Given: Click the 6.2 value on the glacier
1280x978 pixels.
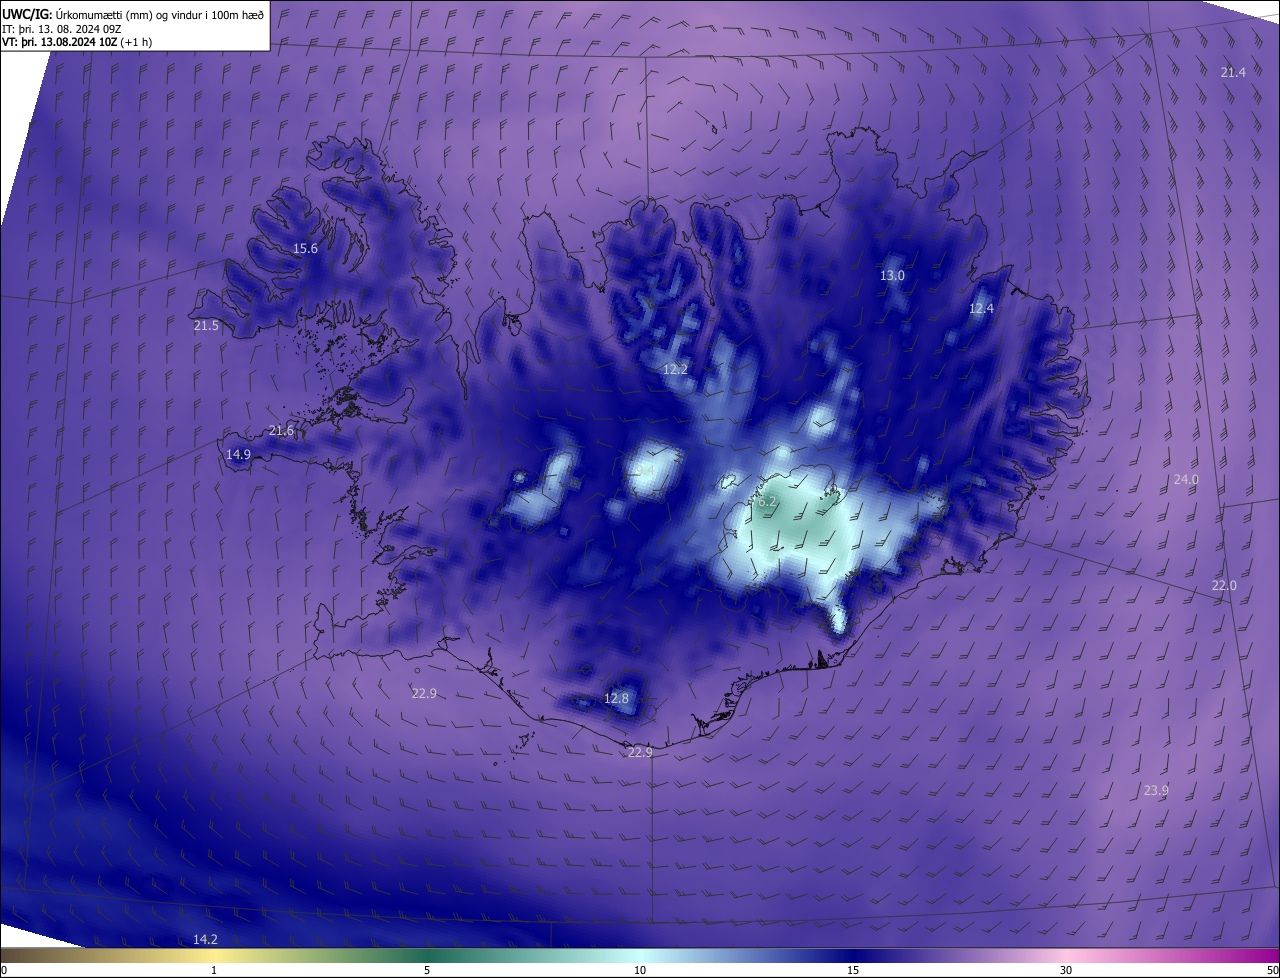Looking at the screenshot, I should click(x=767, y=502).
